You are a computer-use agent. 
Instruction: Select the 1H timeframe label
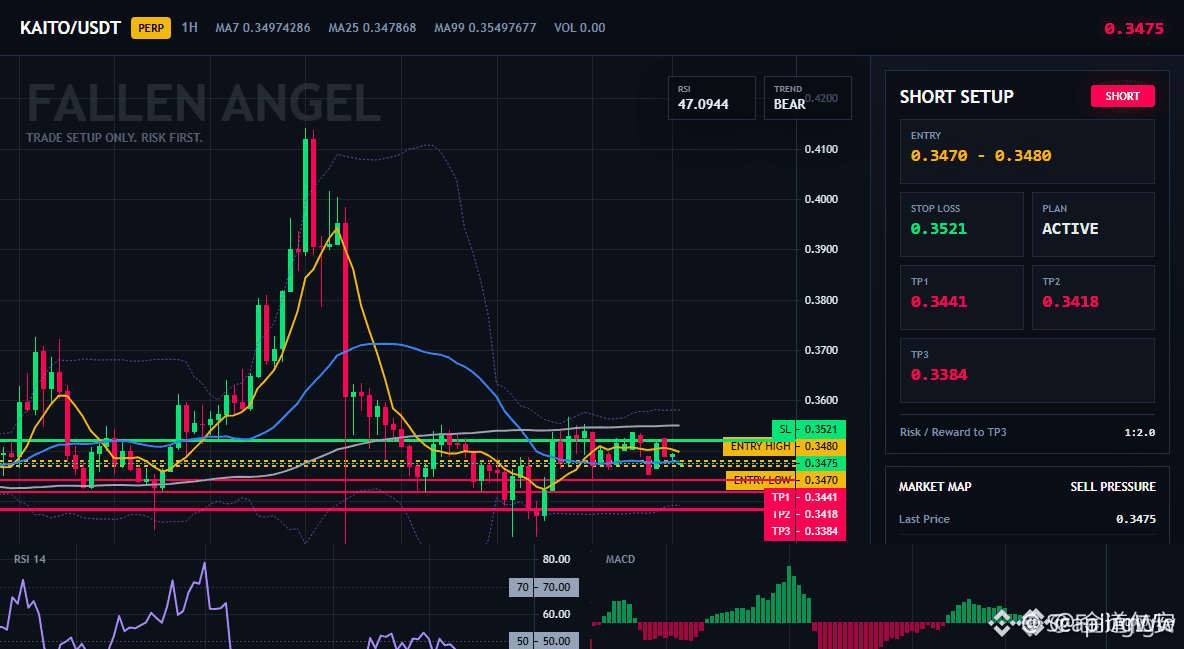click(190, 27)
